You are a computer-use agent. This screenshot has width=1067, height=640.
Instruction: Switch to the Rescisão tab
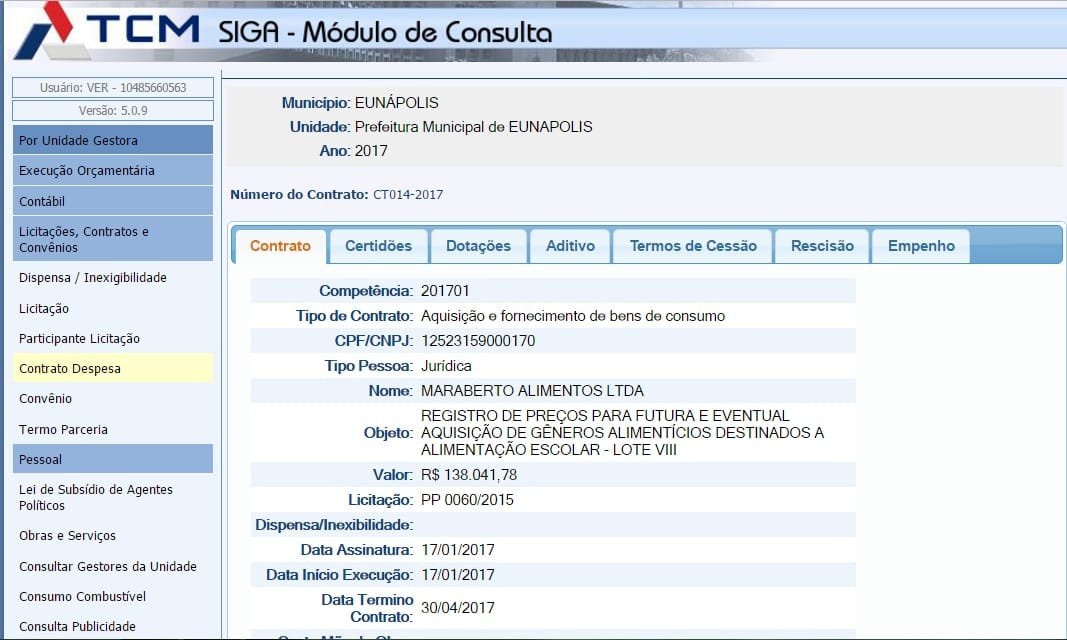click(x=822, y=246)
